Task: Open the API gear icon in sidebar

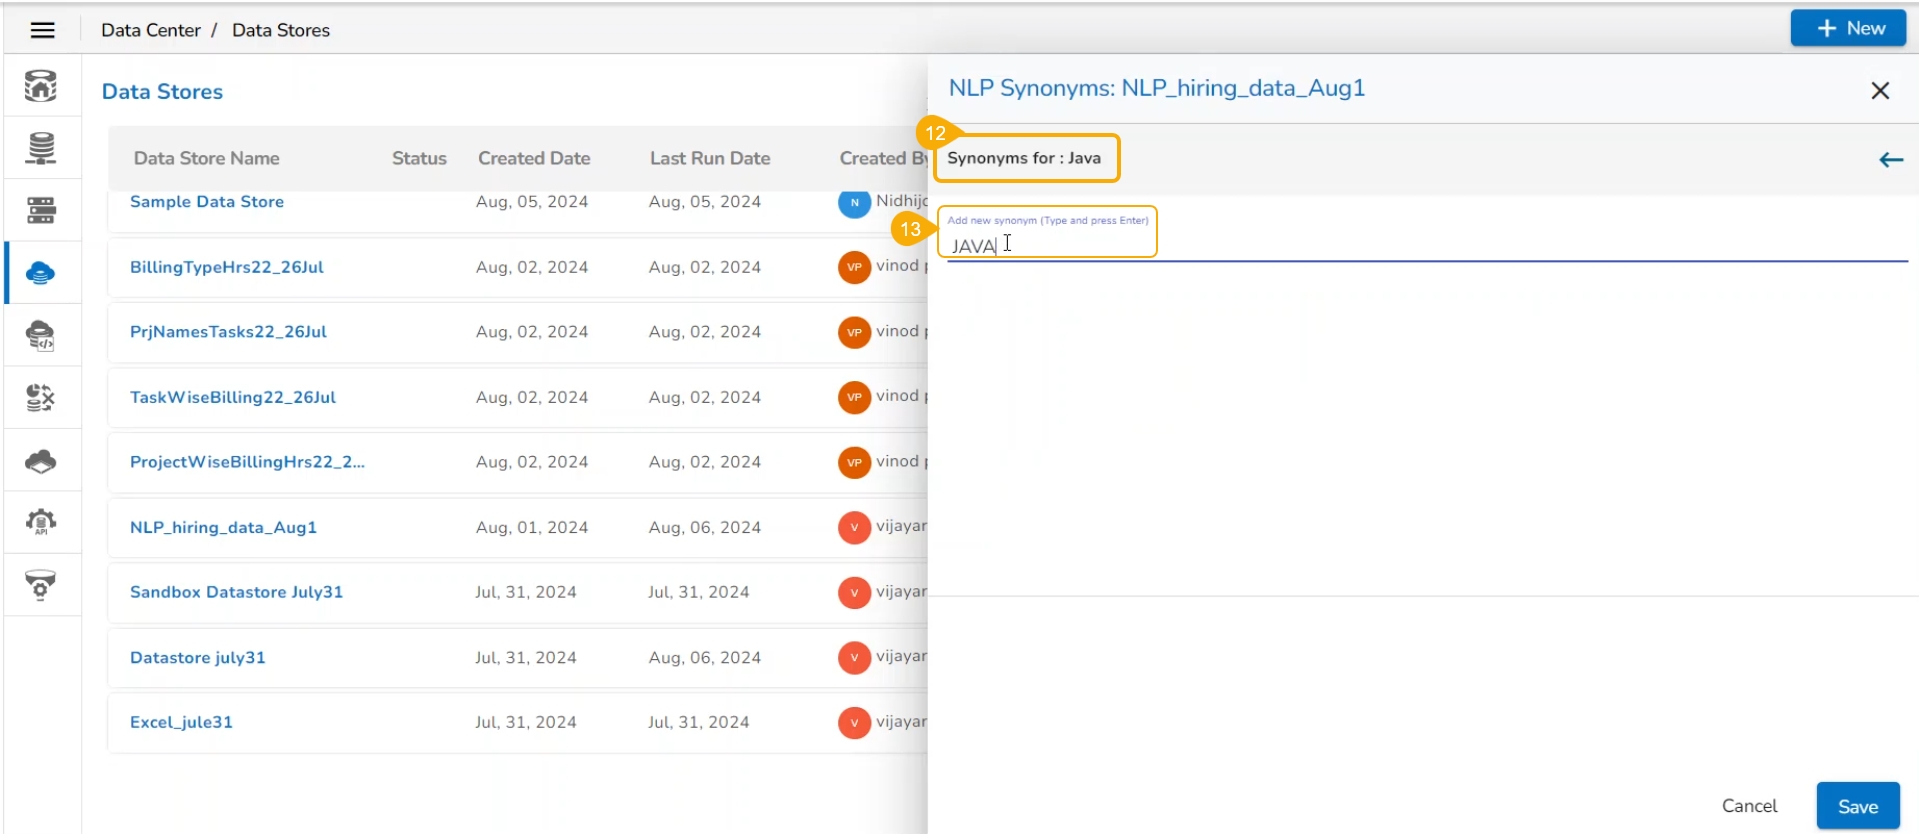Action: 41,522
